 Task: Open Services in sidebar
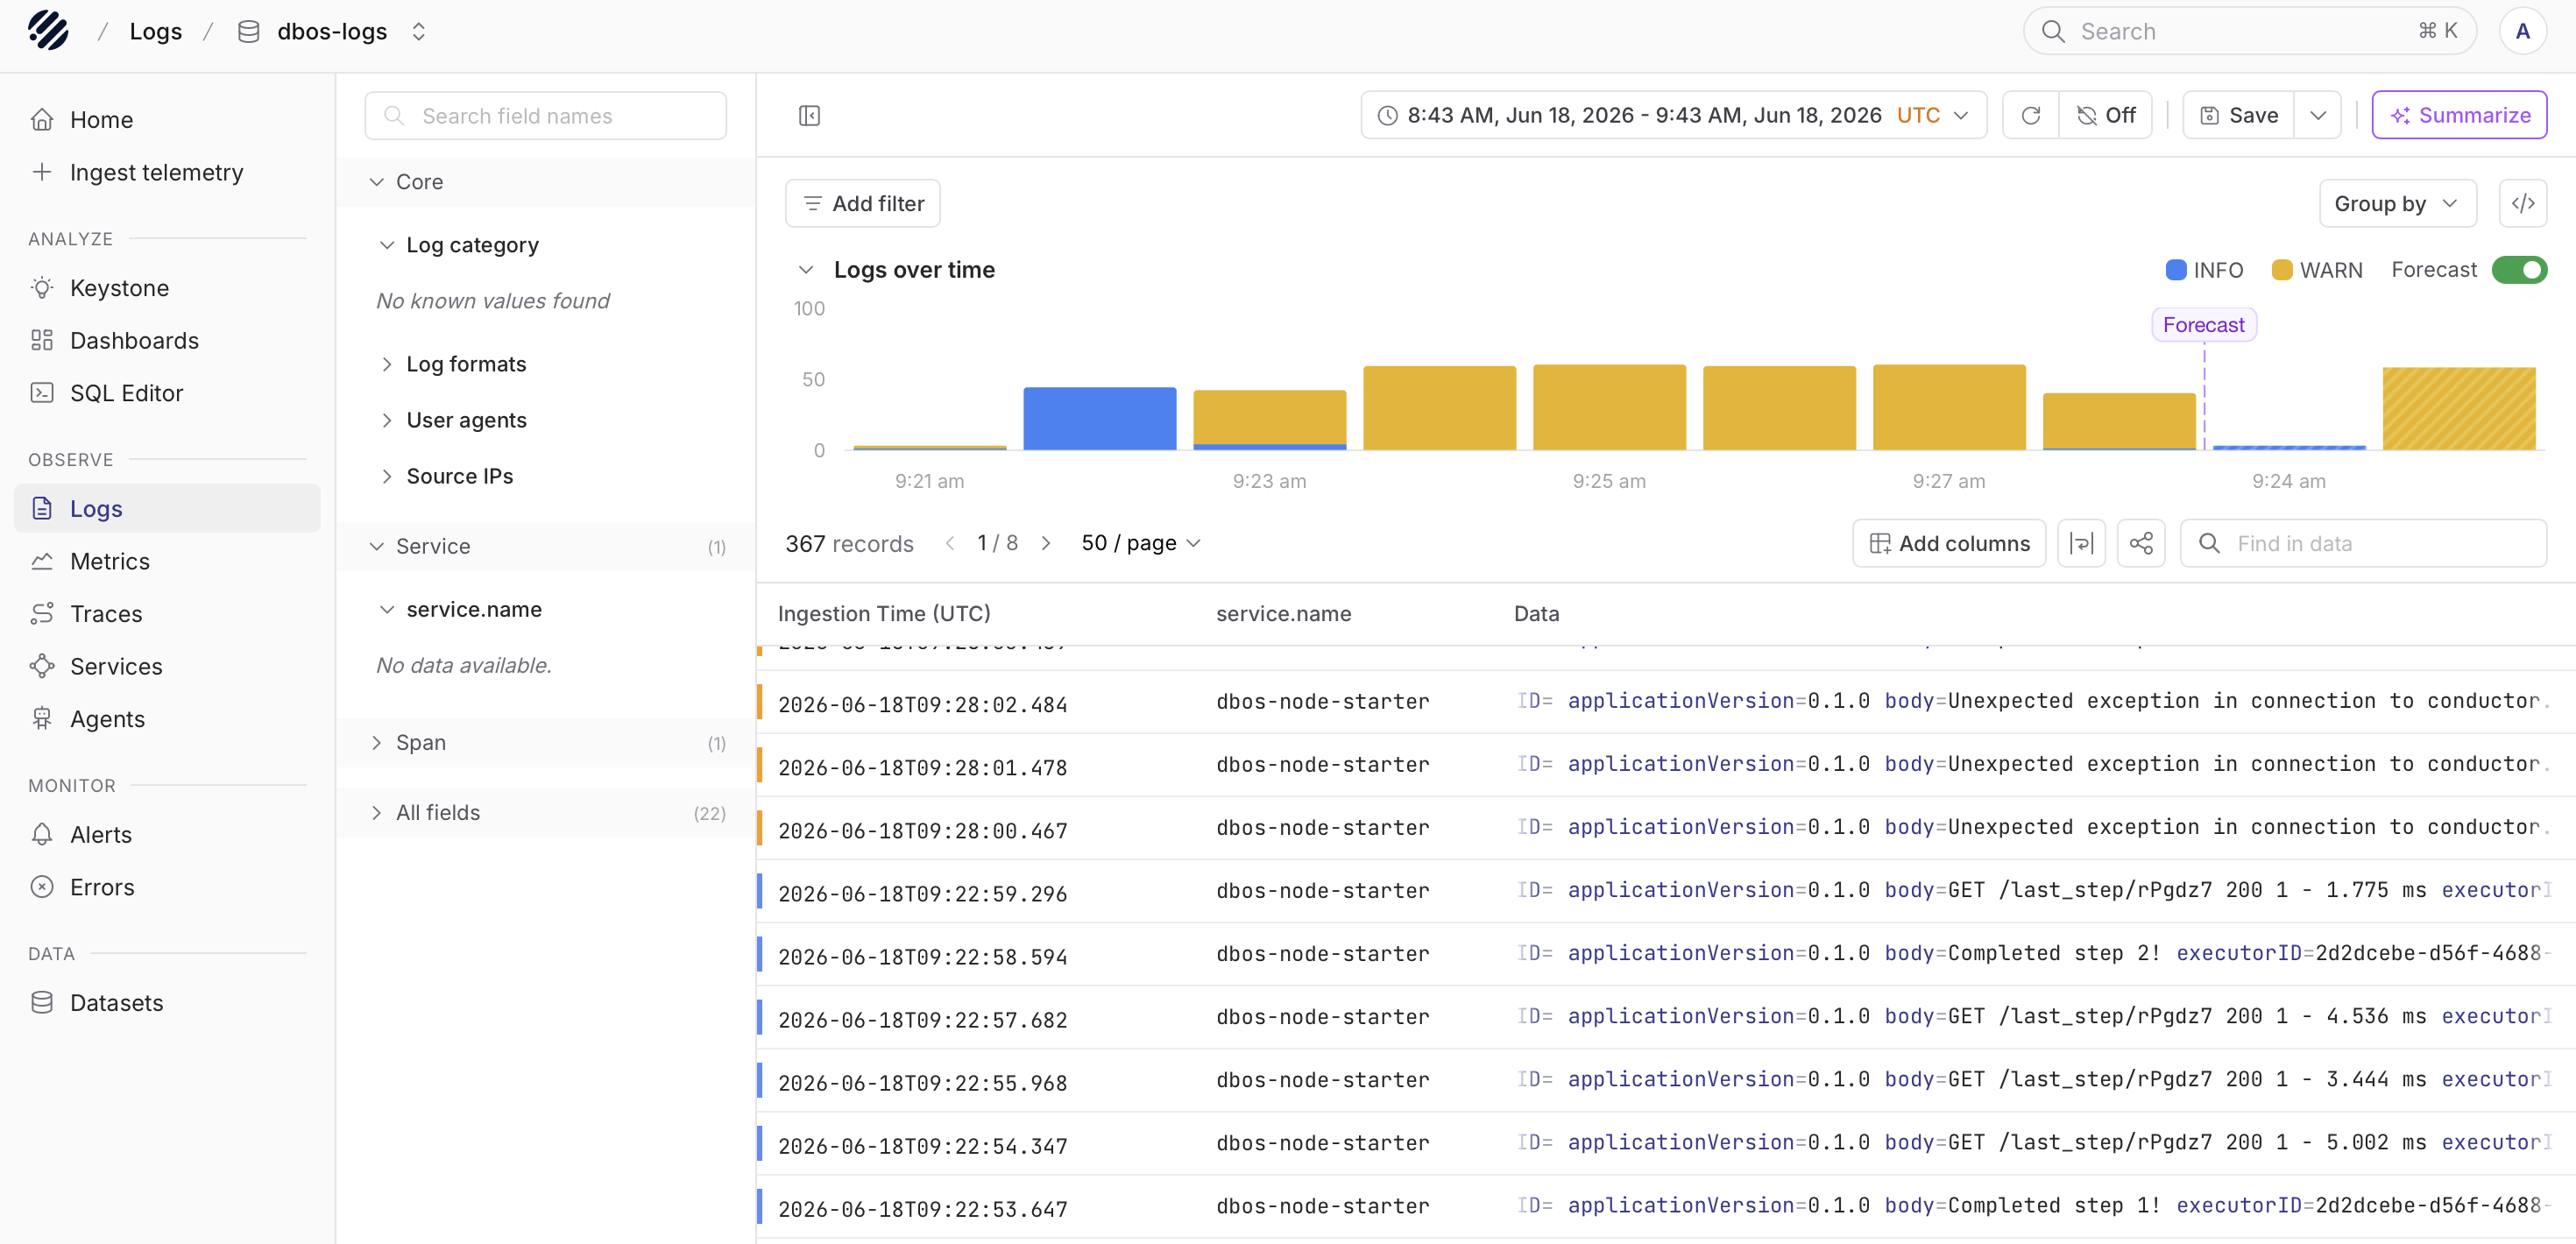(167, 666)
